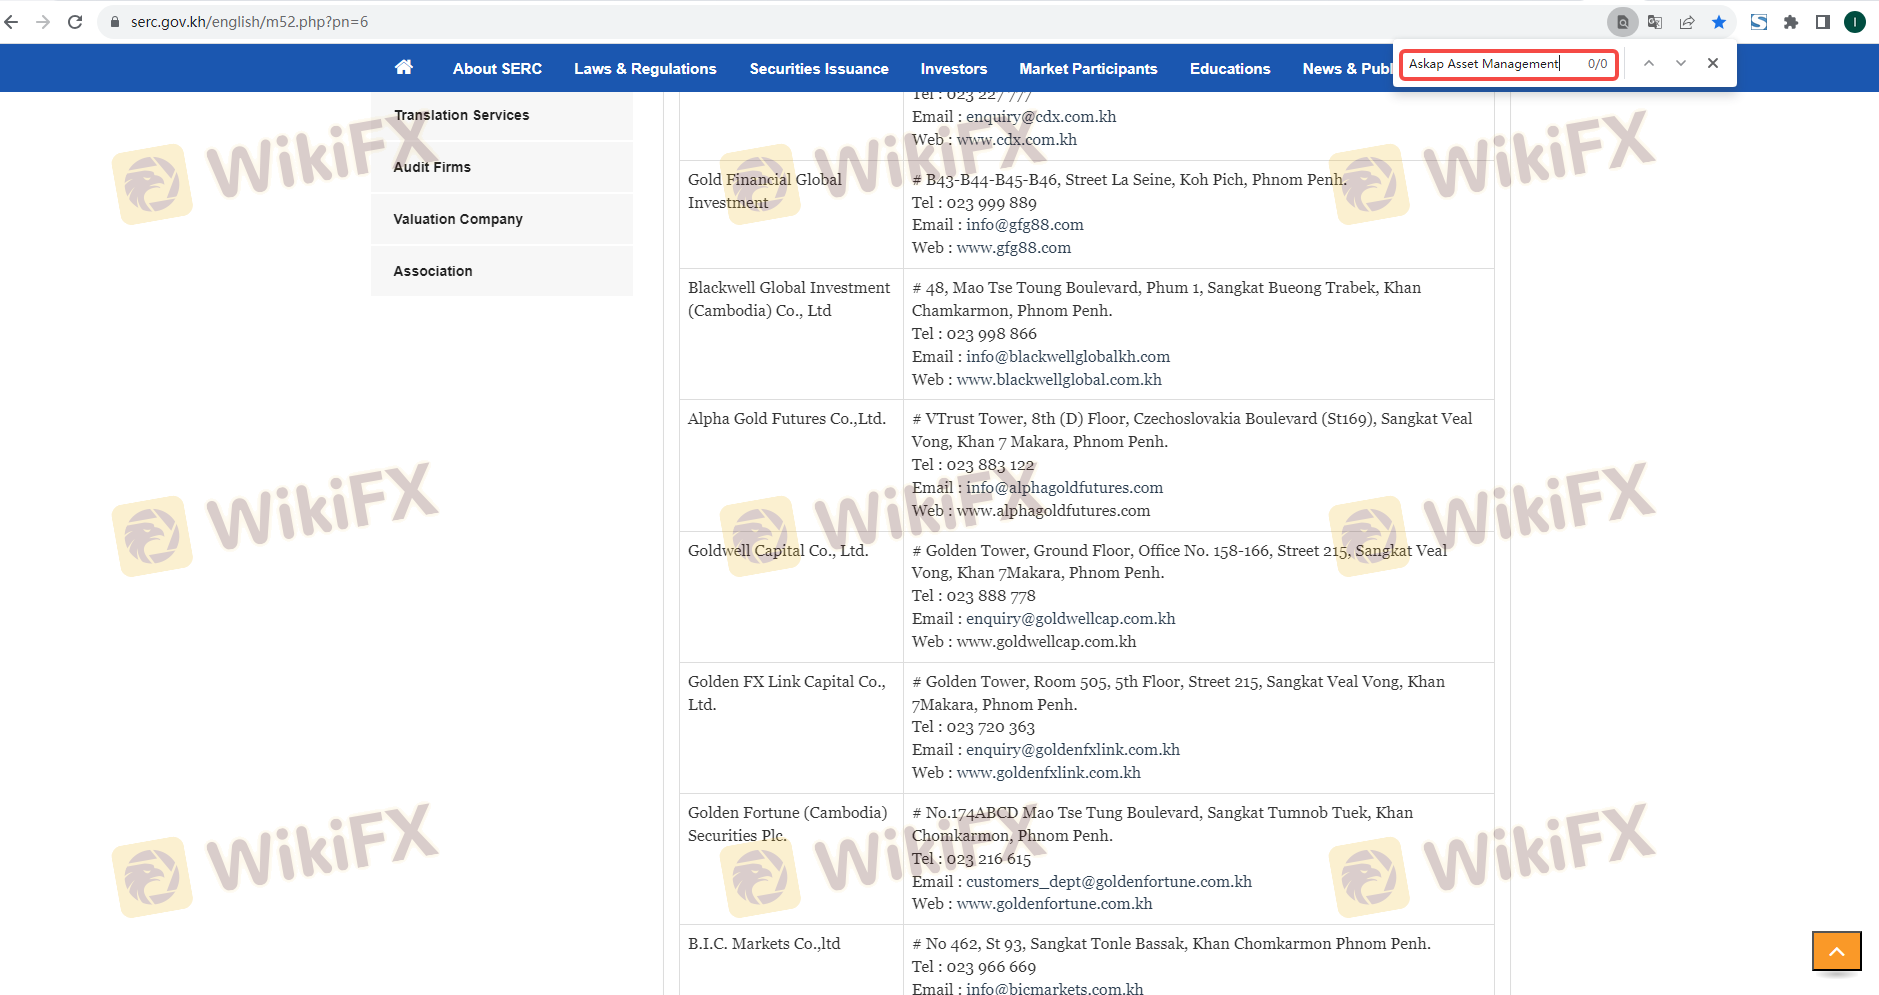Click the home icon in navigation bar
1879x995 pixels.
click(404, 67)
